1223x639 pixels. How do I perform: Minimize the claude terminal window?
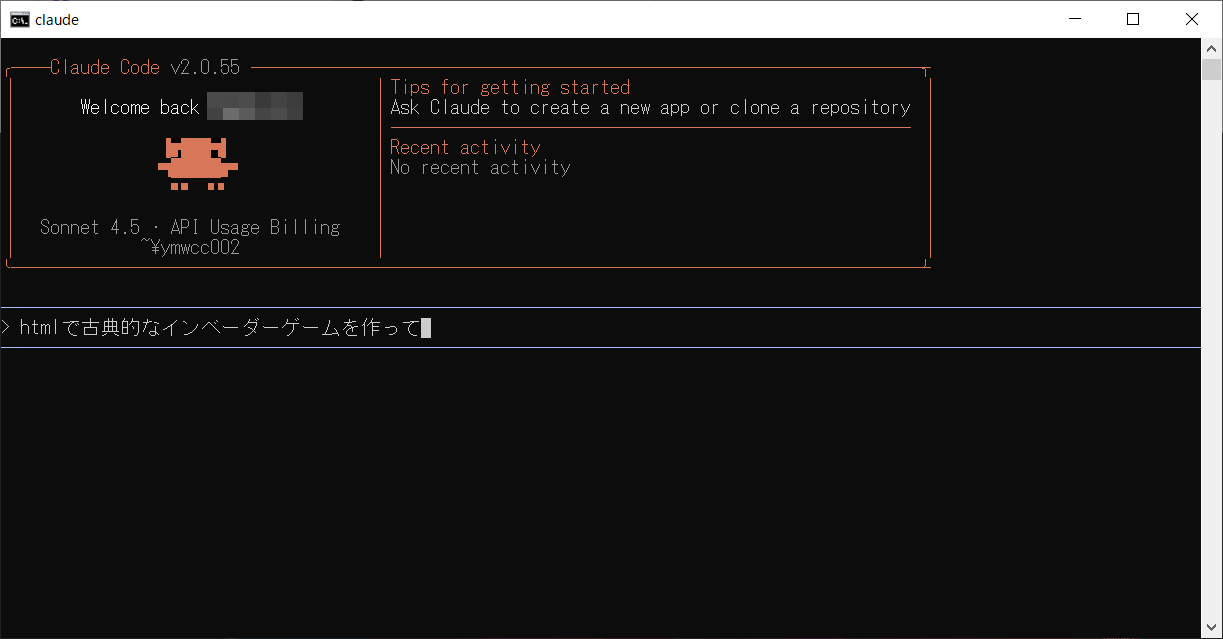tap(1075, 19)
